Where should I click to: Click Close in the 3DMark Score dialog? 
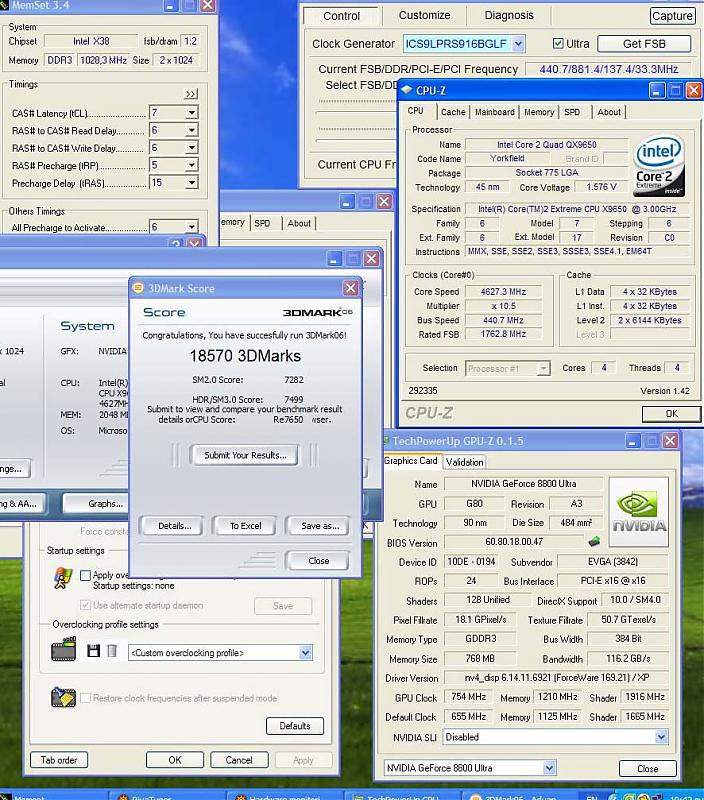point(318,561)
